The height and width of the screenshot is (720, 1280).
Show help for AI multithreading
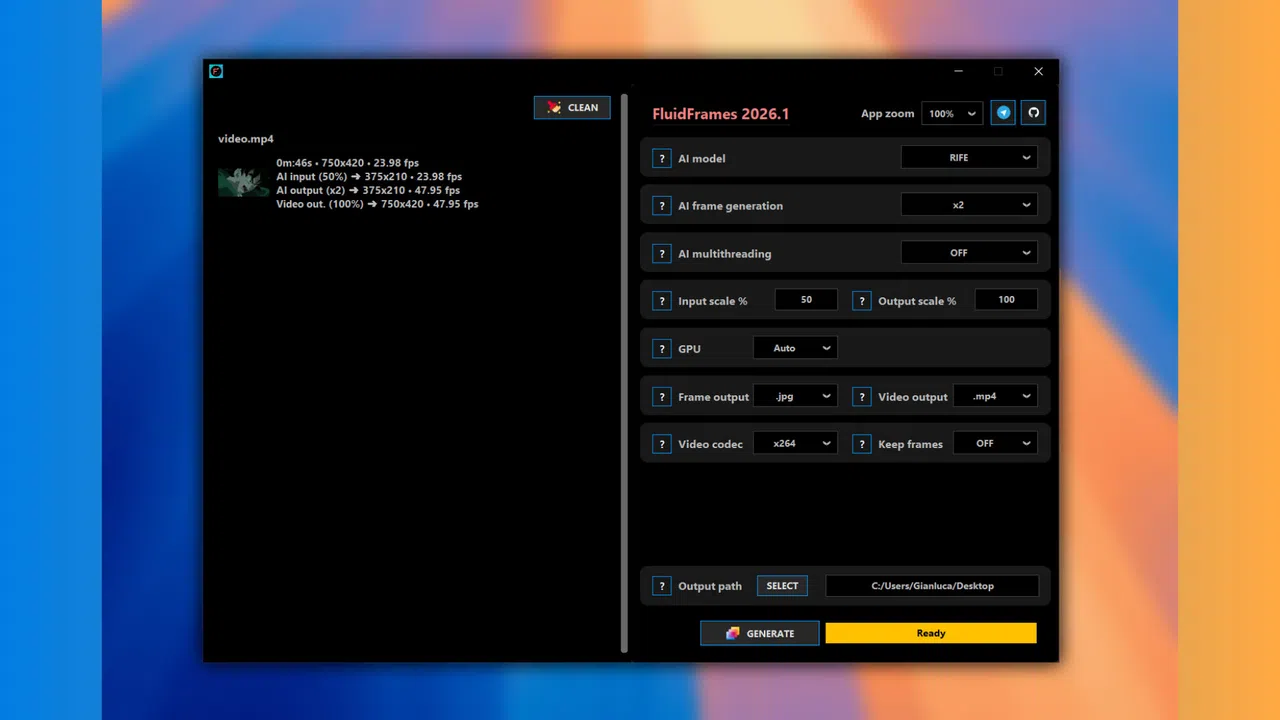coord(662,254)
